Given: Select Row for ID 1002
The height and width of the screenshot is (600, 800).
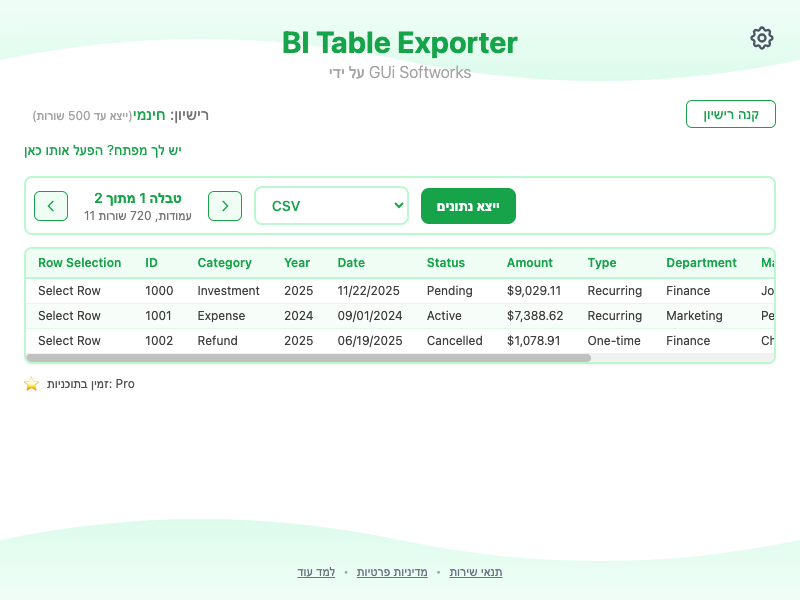Looking at the screenshot, I should point(69,341).
